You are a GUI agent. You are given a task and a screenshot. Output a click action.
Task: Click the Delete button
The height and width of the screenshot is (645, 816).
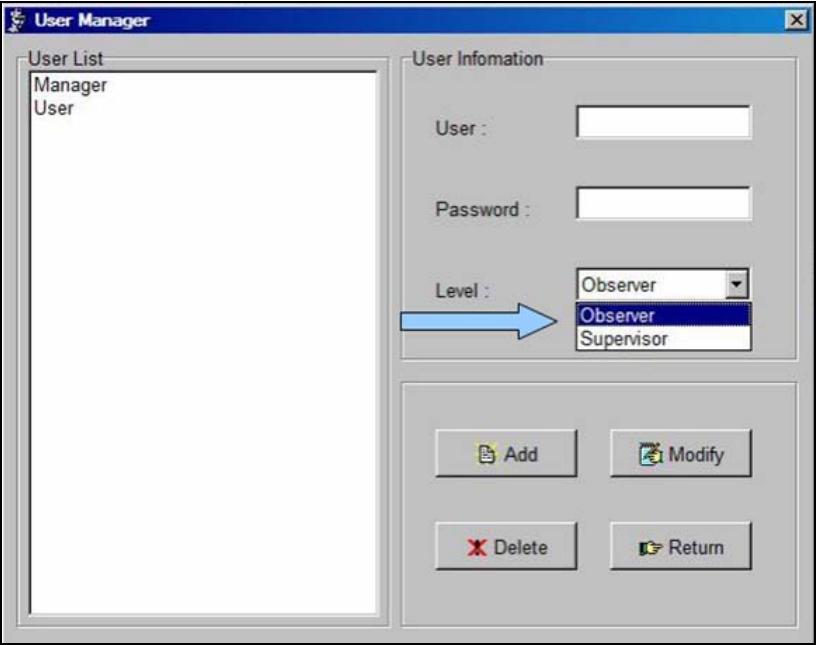506,547
